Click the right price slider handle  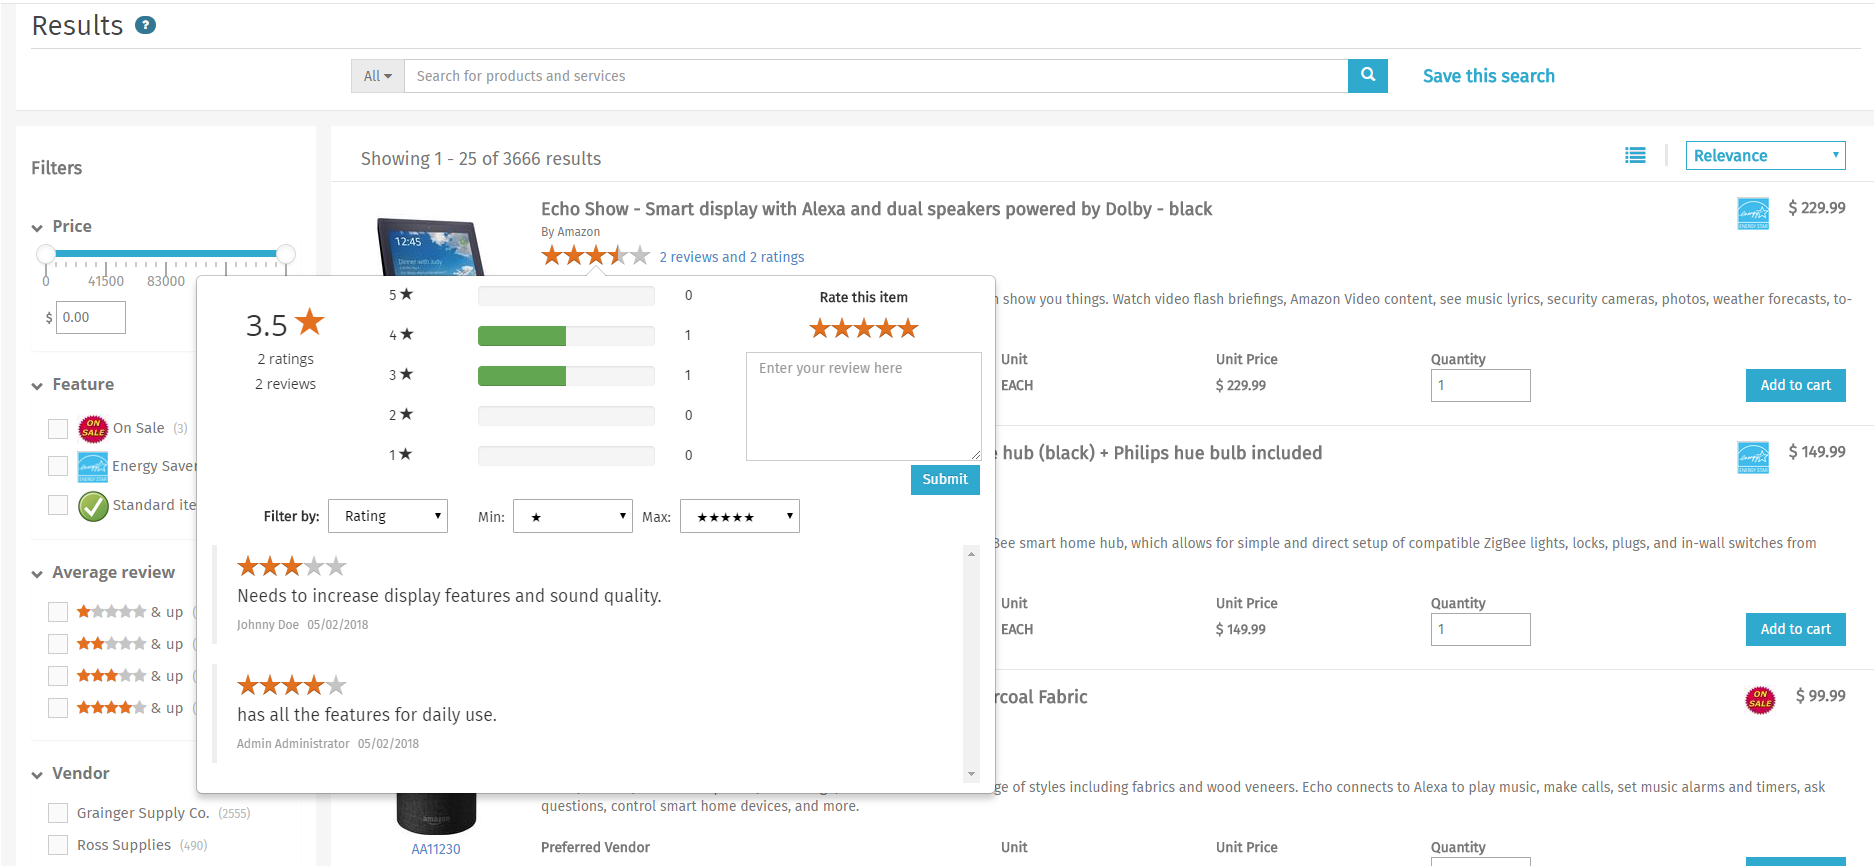click(286, 254)
